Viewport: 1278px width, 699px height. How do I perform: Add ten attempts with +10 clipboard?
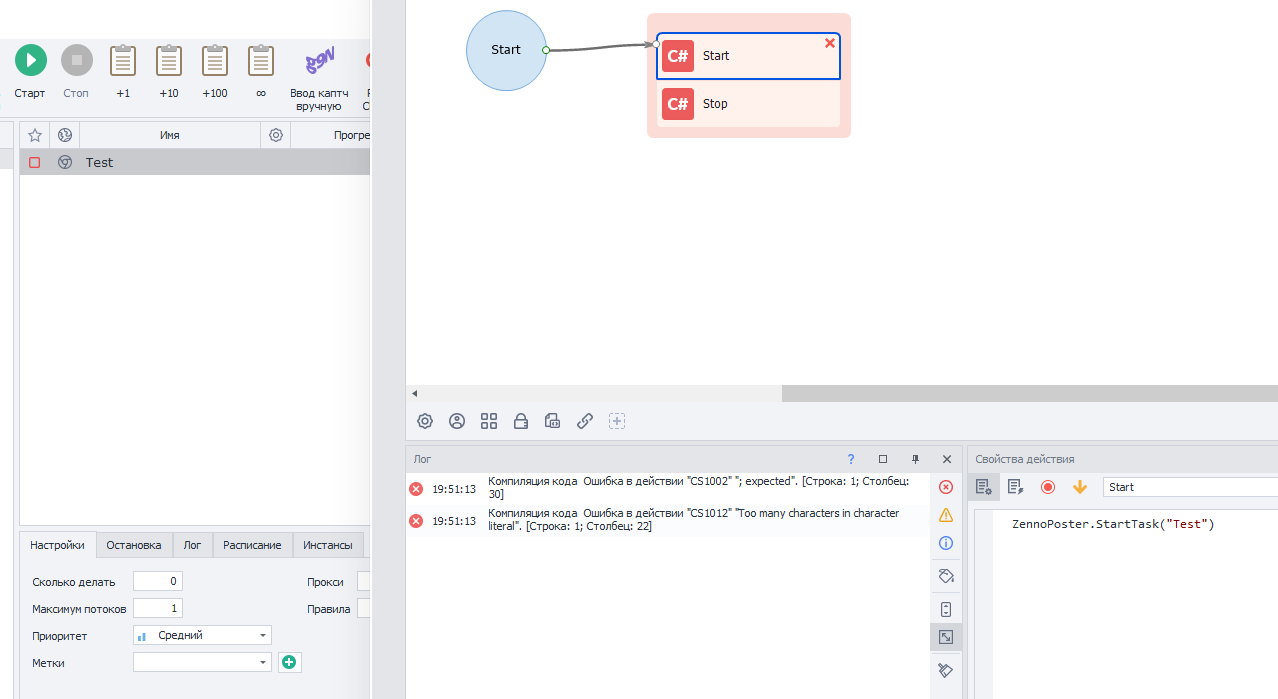click(169, 61)
